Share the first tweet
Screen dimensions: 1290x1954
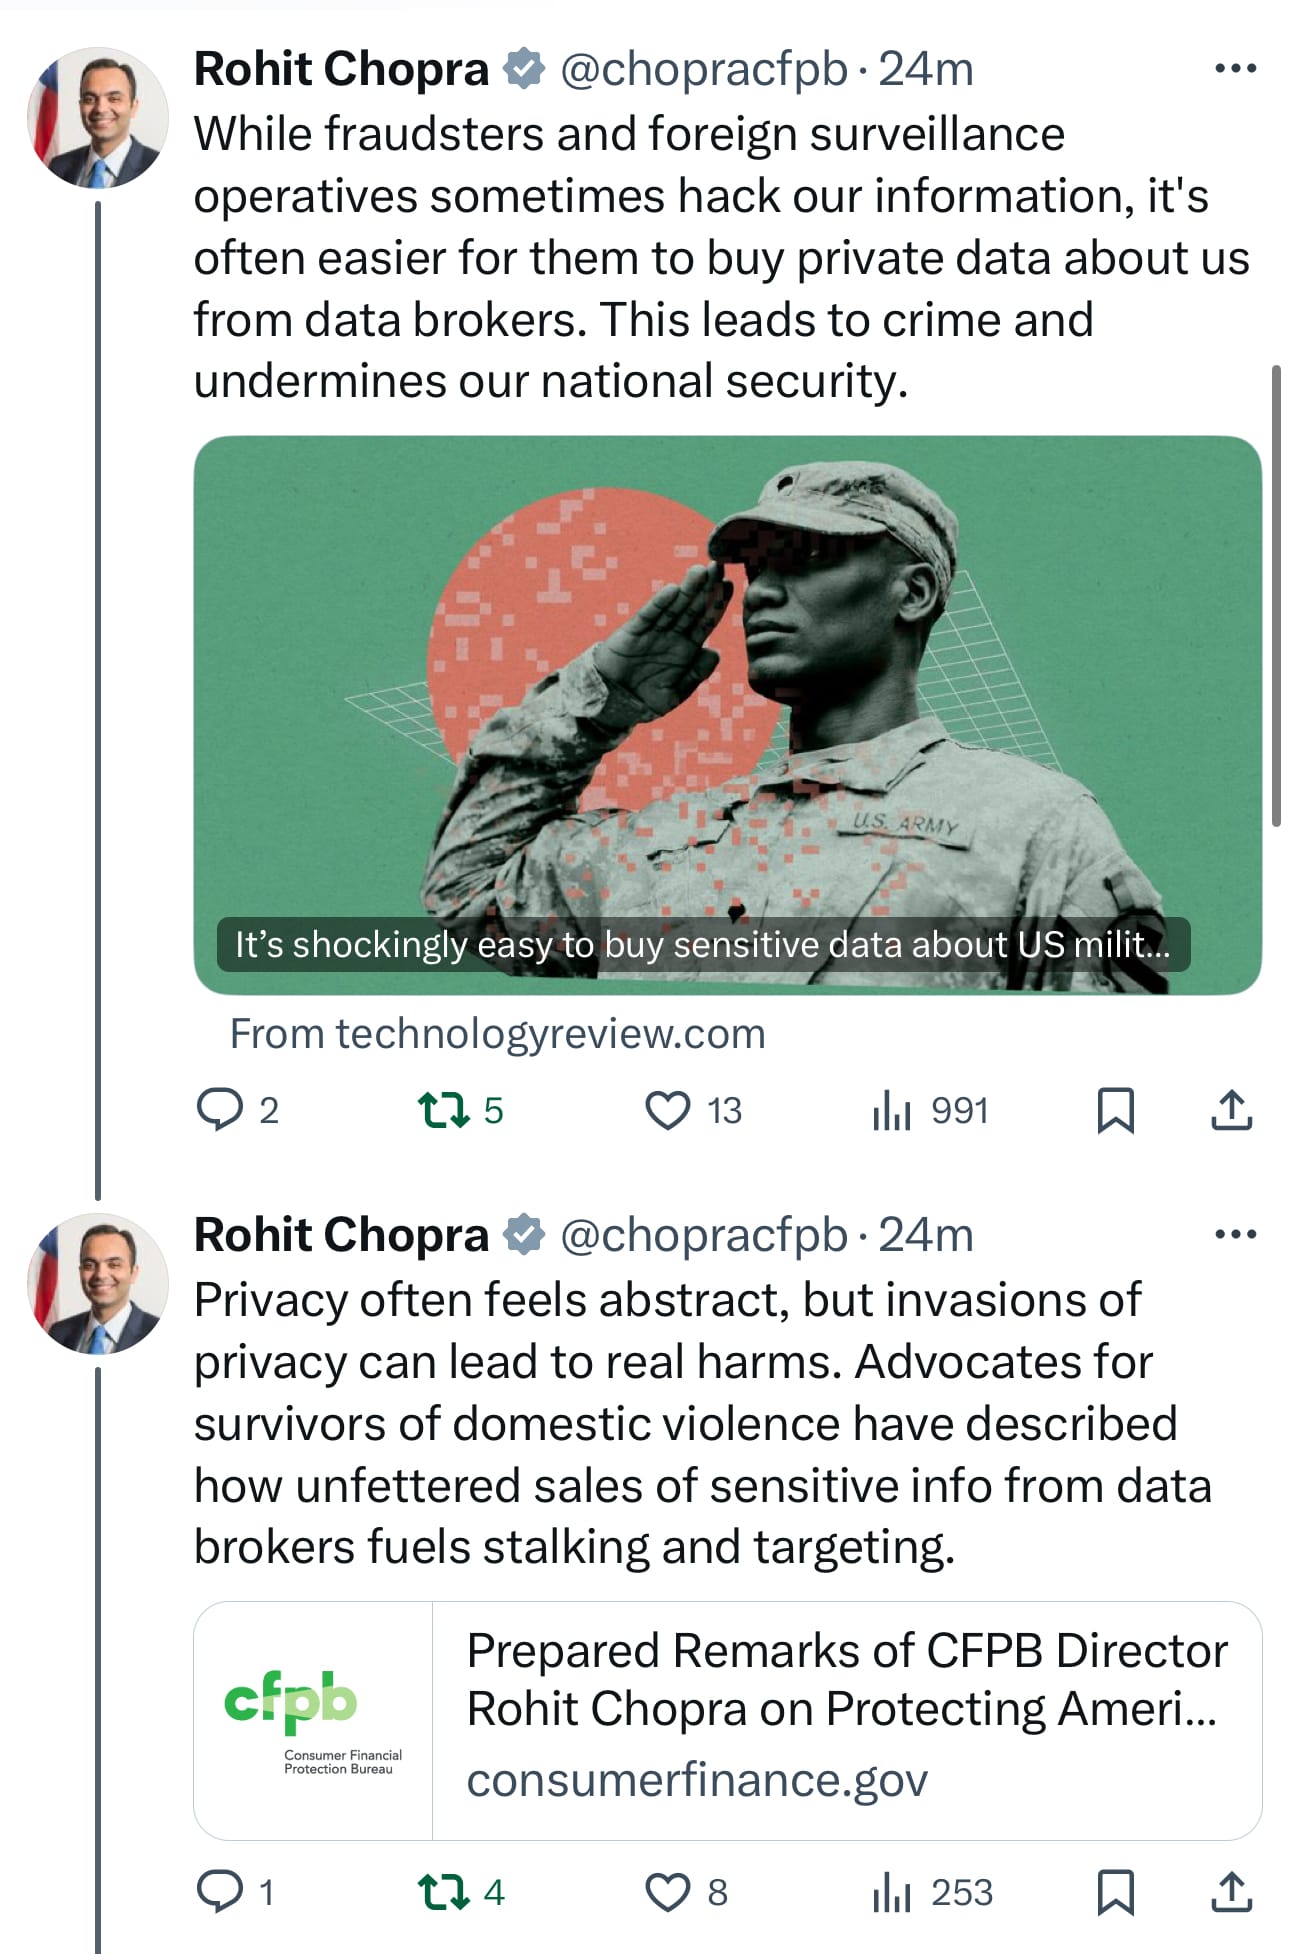(x=1232, y=1110)
